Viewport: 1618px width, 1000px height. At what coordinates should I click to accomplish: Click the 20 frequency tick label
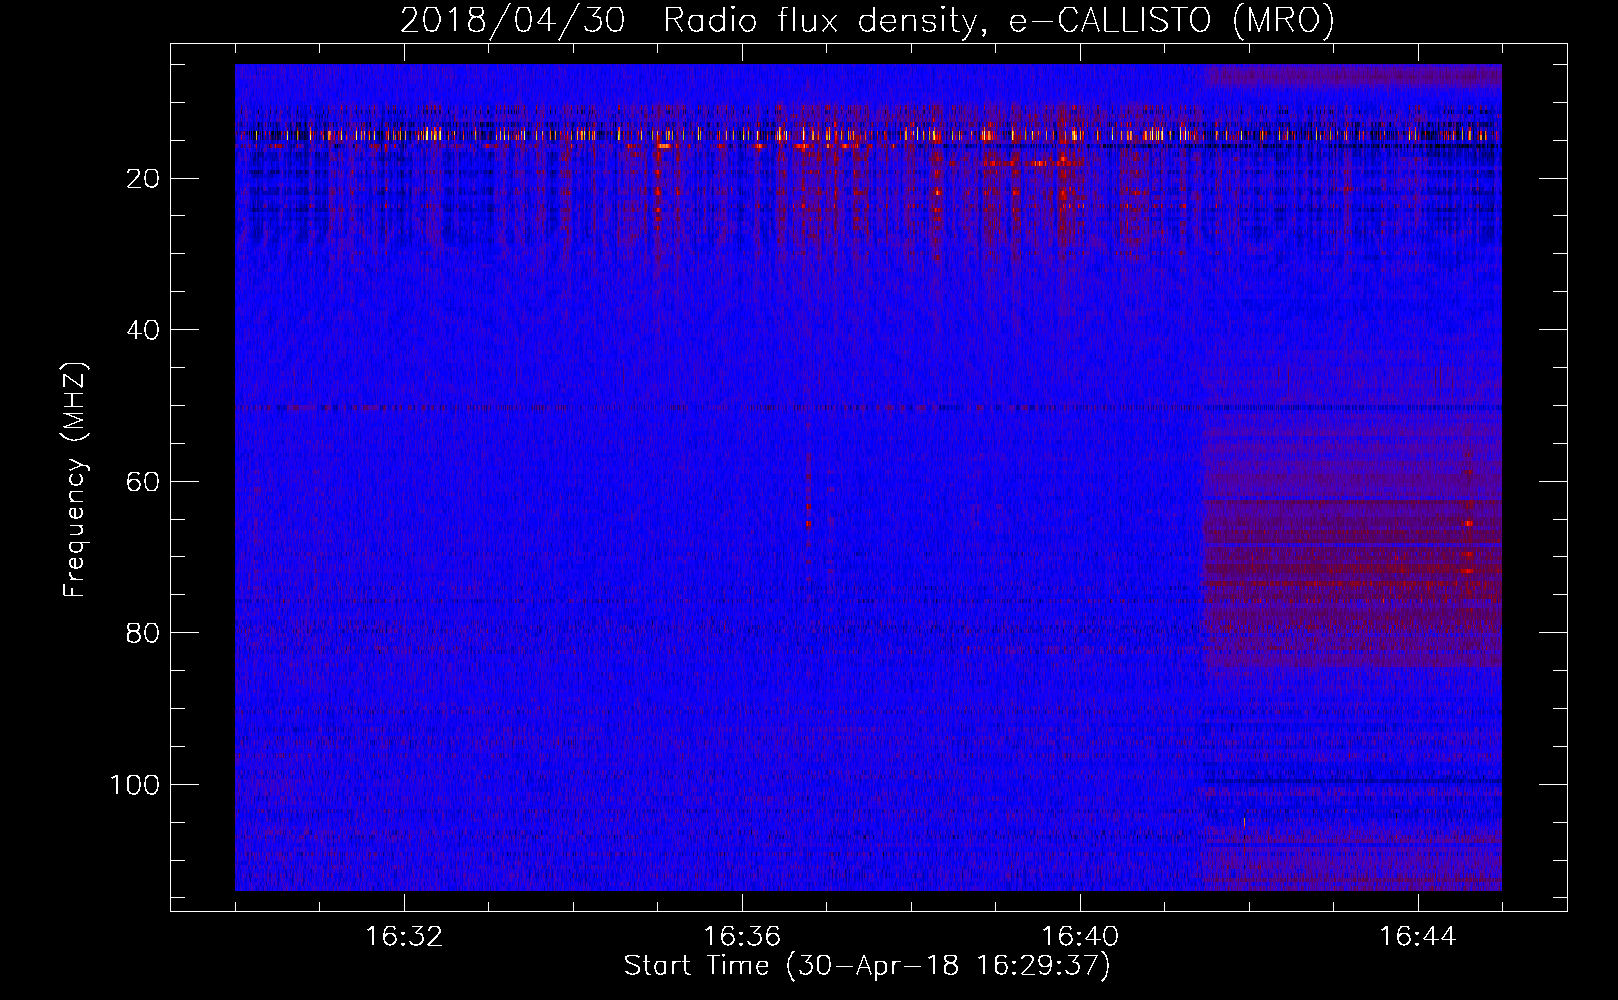pos(144,179)
